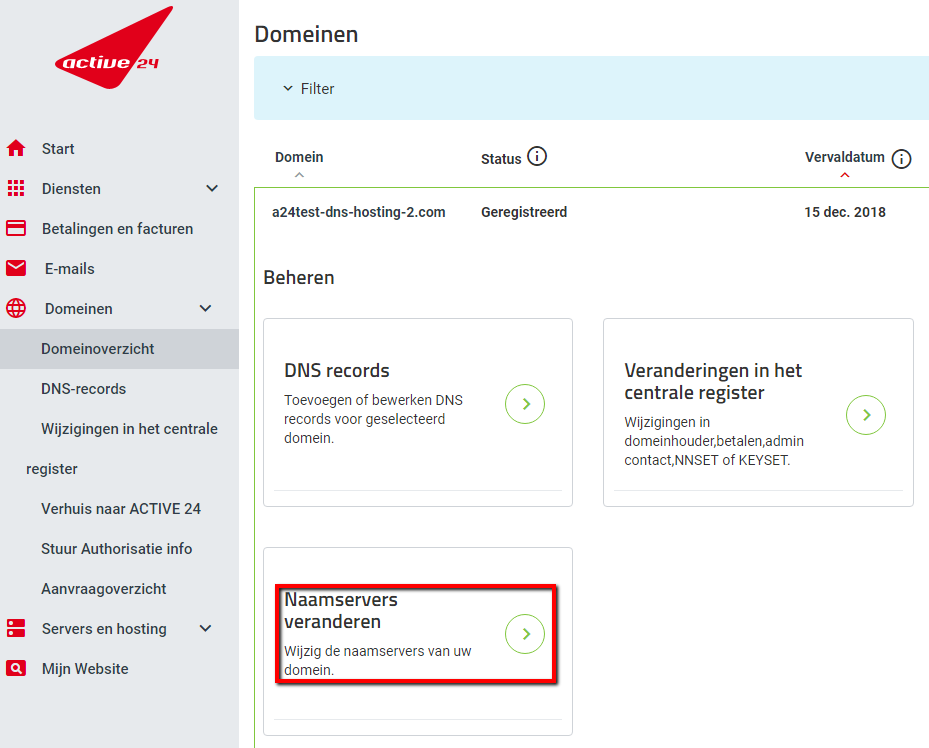The width and height of the screenshot is (929, 748).
Task: Select Domeinoverzicht submenu item
Action: point(119,349)
